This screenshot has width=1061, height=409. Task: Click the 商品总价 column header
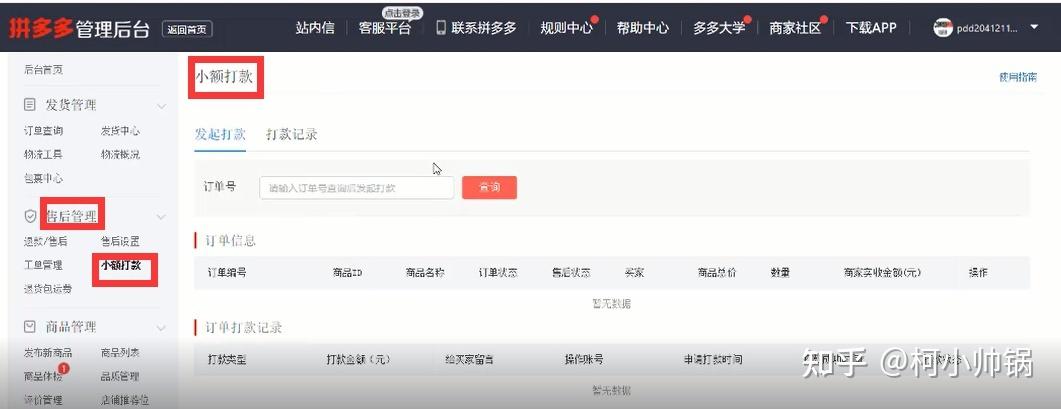(x=717, y=273)
